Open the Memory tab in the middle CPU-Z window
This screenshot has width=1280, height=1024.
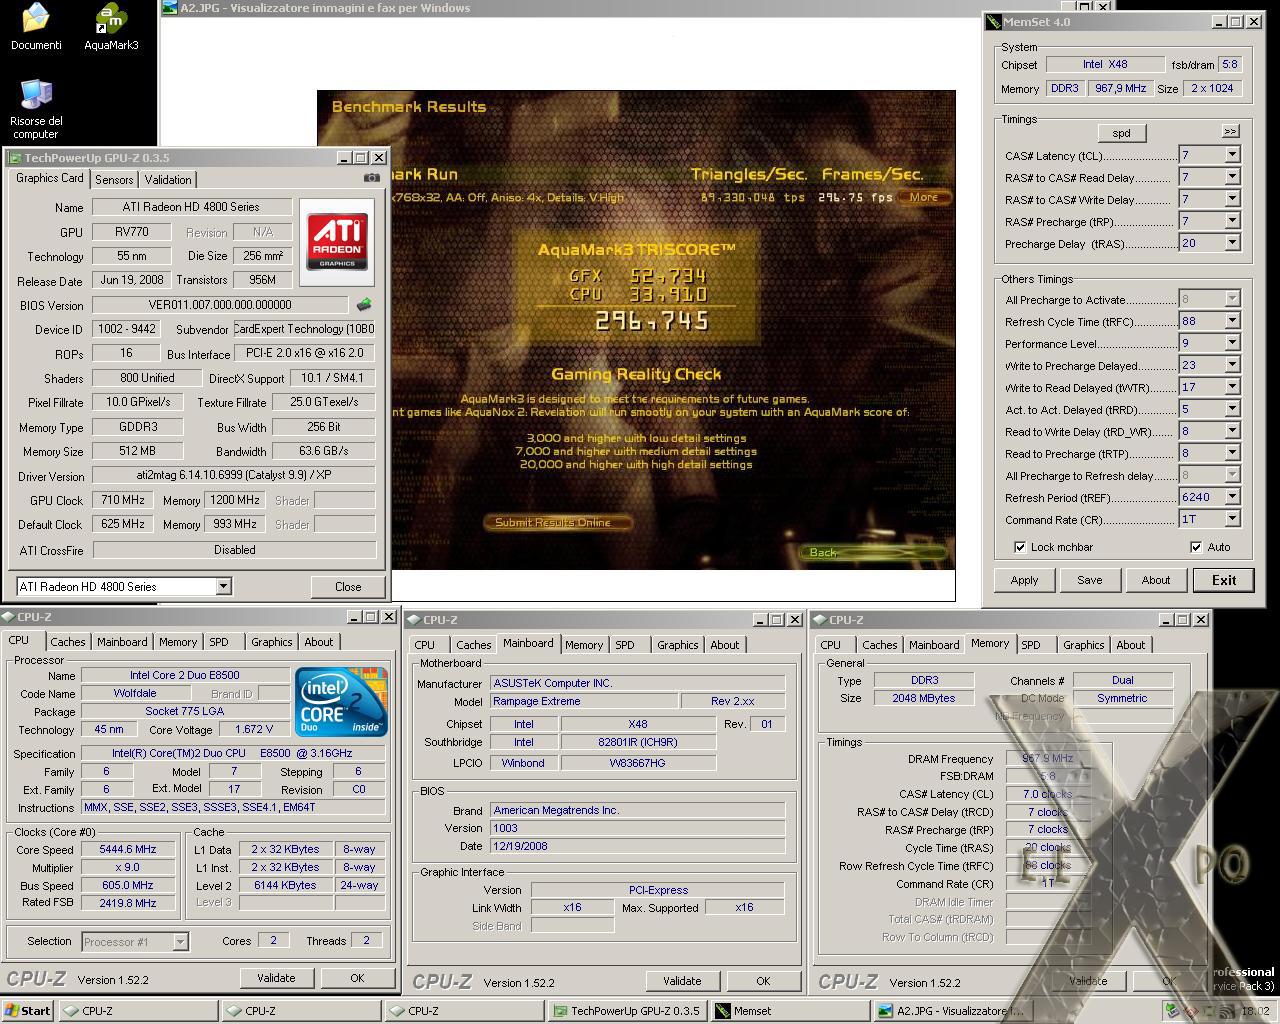[584, 645]
